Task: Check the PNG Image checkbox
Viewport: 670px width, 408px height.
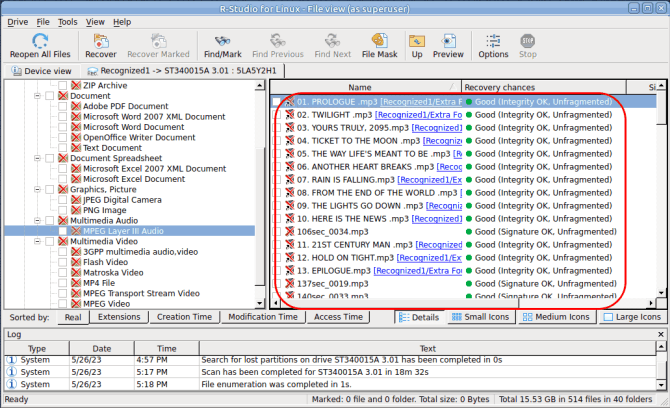Action: pos(62,210)
